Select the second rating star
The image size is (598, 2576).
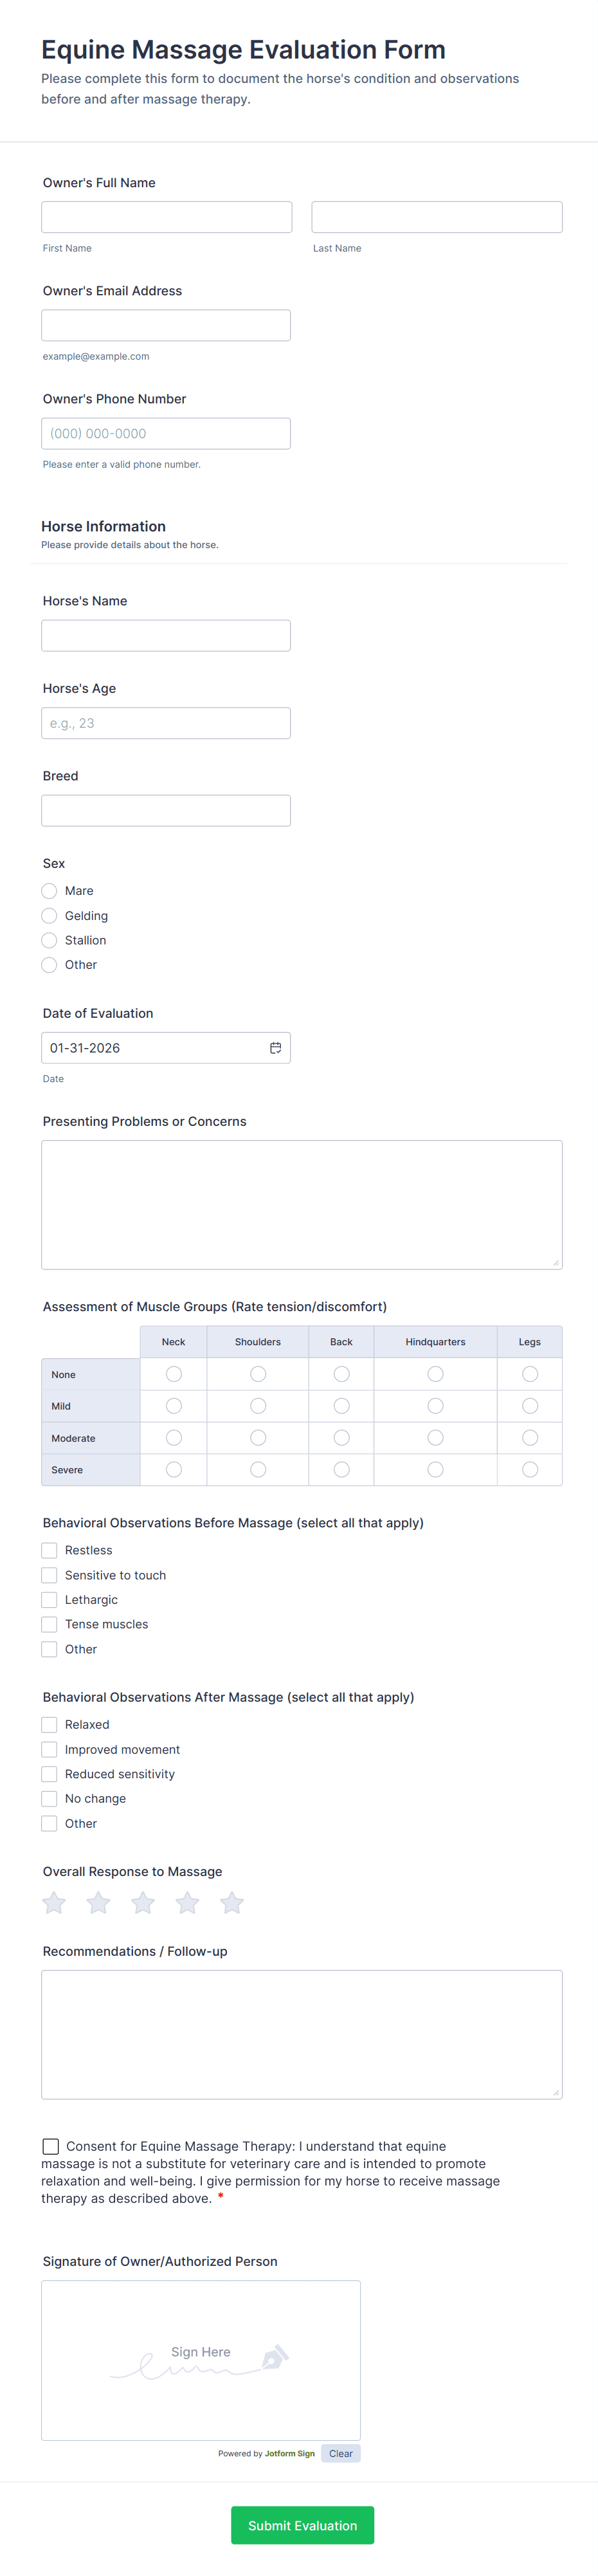coord(98,1903)
